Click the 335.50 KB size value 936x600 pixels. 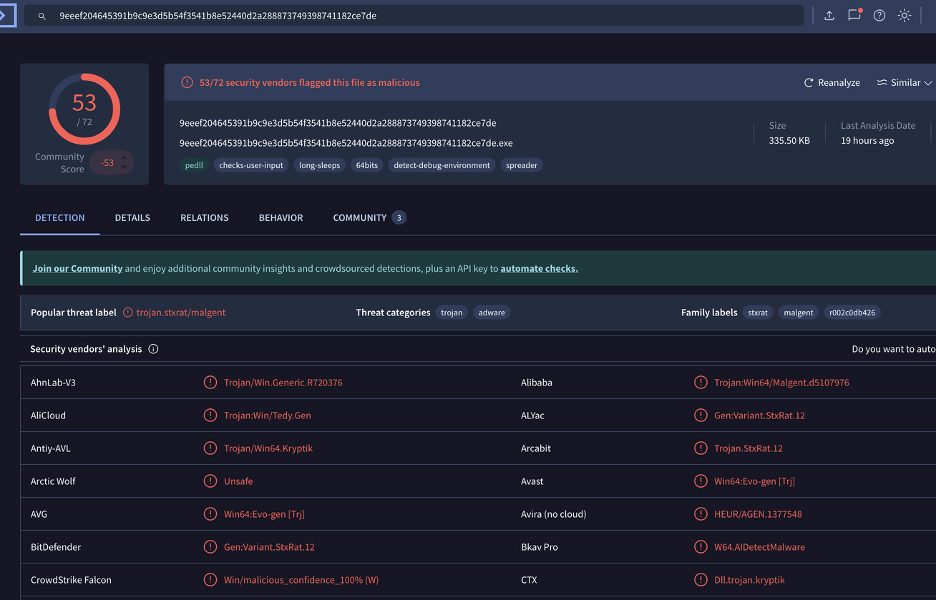tap(789, 141)
